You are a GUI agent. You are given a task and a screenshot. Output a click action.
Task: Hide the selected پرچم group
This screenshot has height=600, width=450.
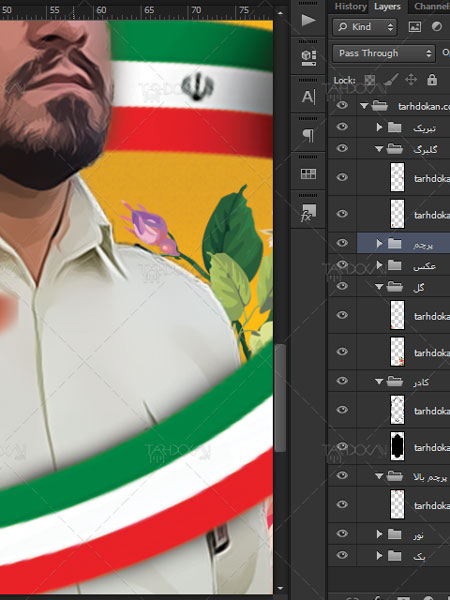point(342,243)
